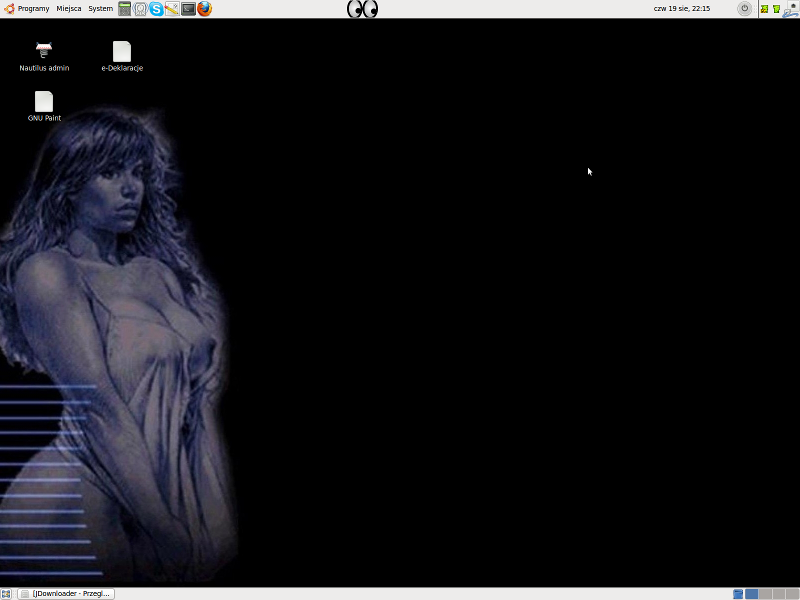The image size is (800, 600).
Task: Select the e-Deklaracje desktop file icon
Action: point(122,57)
